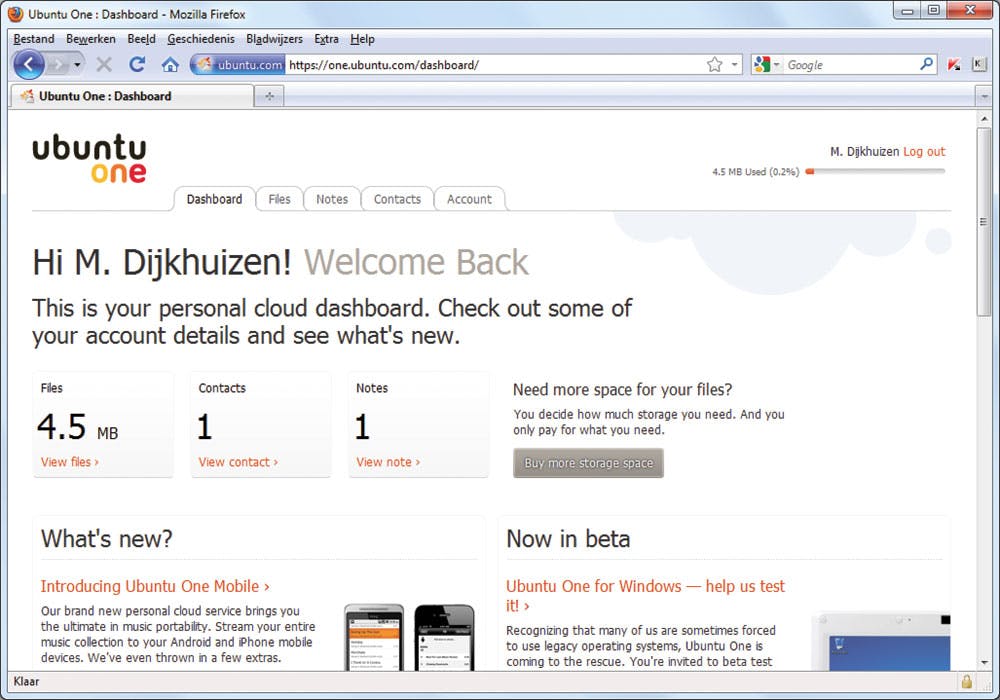
Task: Click the What's new? heading
Action: (x=107, y=539)
